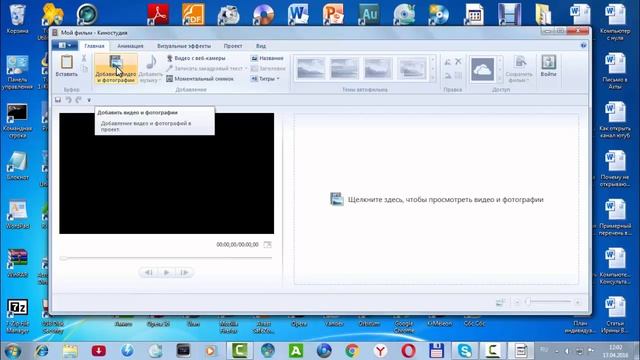Select the third AutoMovie theme thumbnail
The height and width of the screenshot is (360, 640).
click(378, 68)
